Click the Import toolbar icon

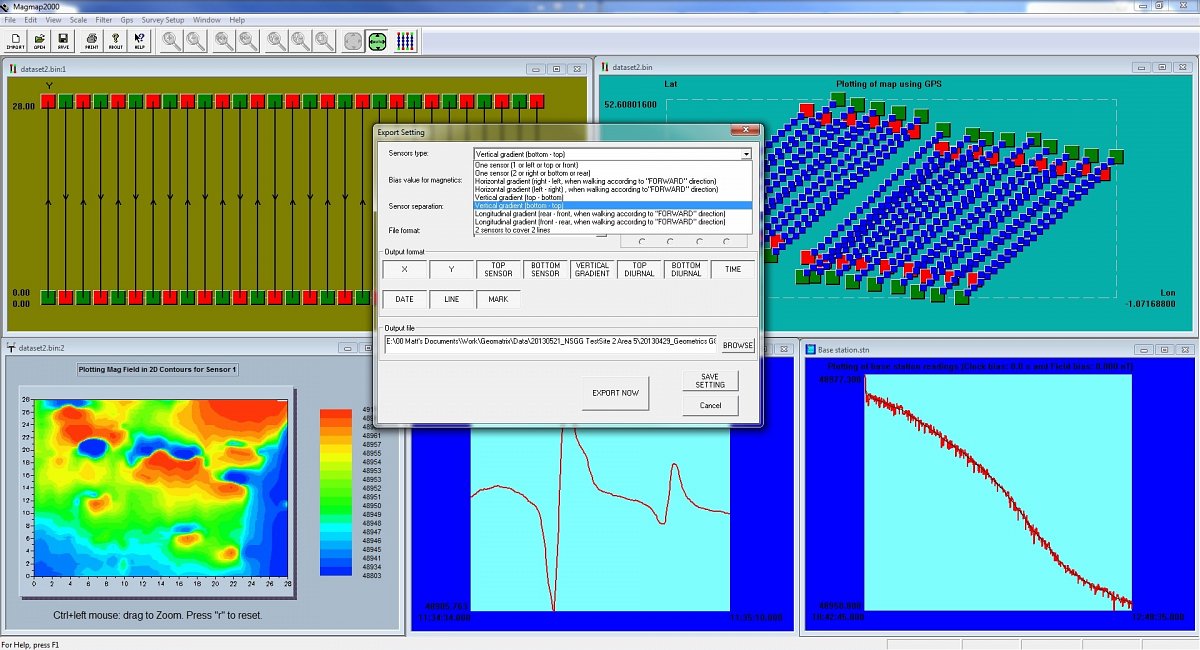tap(16, 41)
